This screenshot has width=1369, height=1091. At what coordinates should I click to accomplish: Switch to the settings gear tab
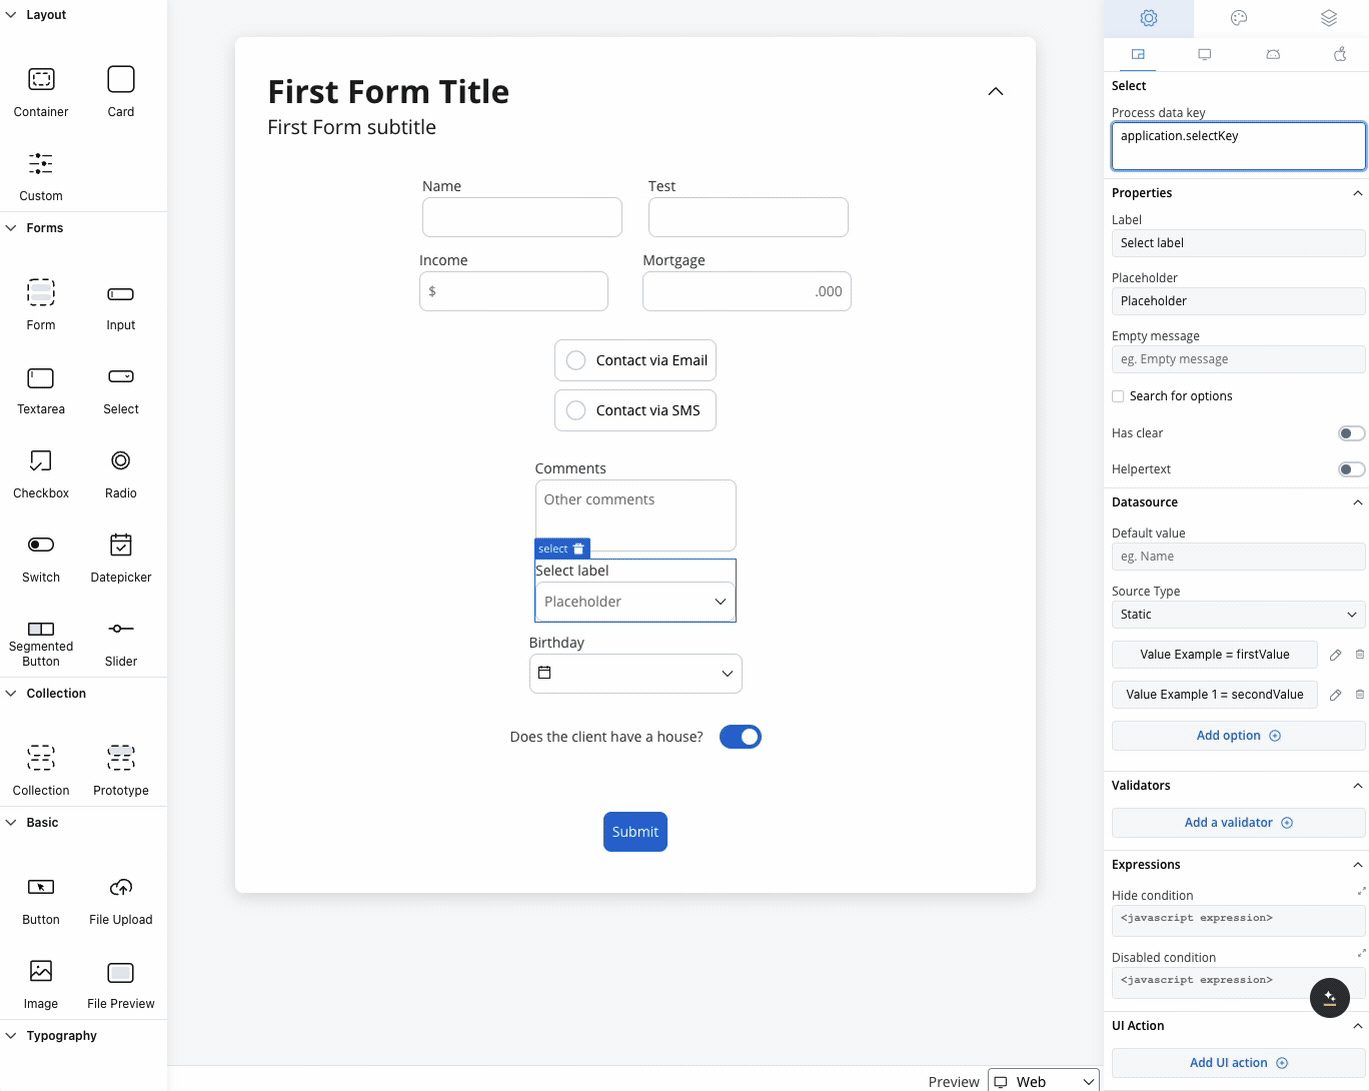1148,18
